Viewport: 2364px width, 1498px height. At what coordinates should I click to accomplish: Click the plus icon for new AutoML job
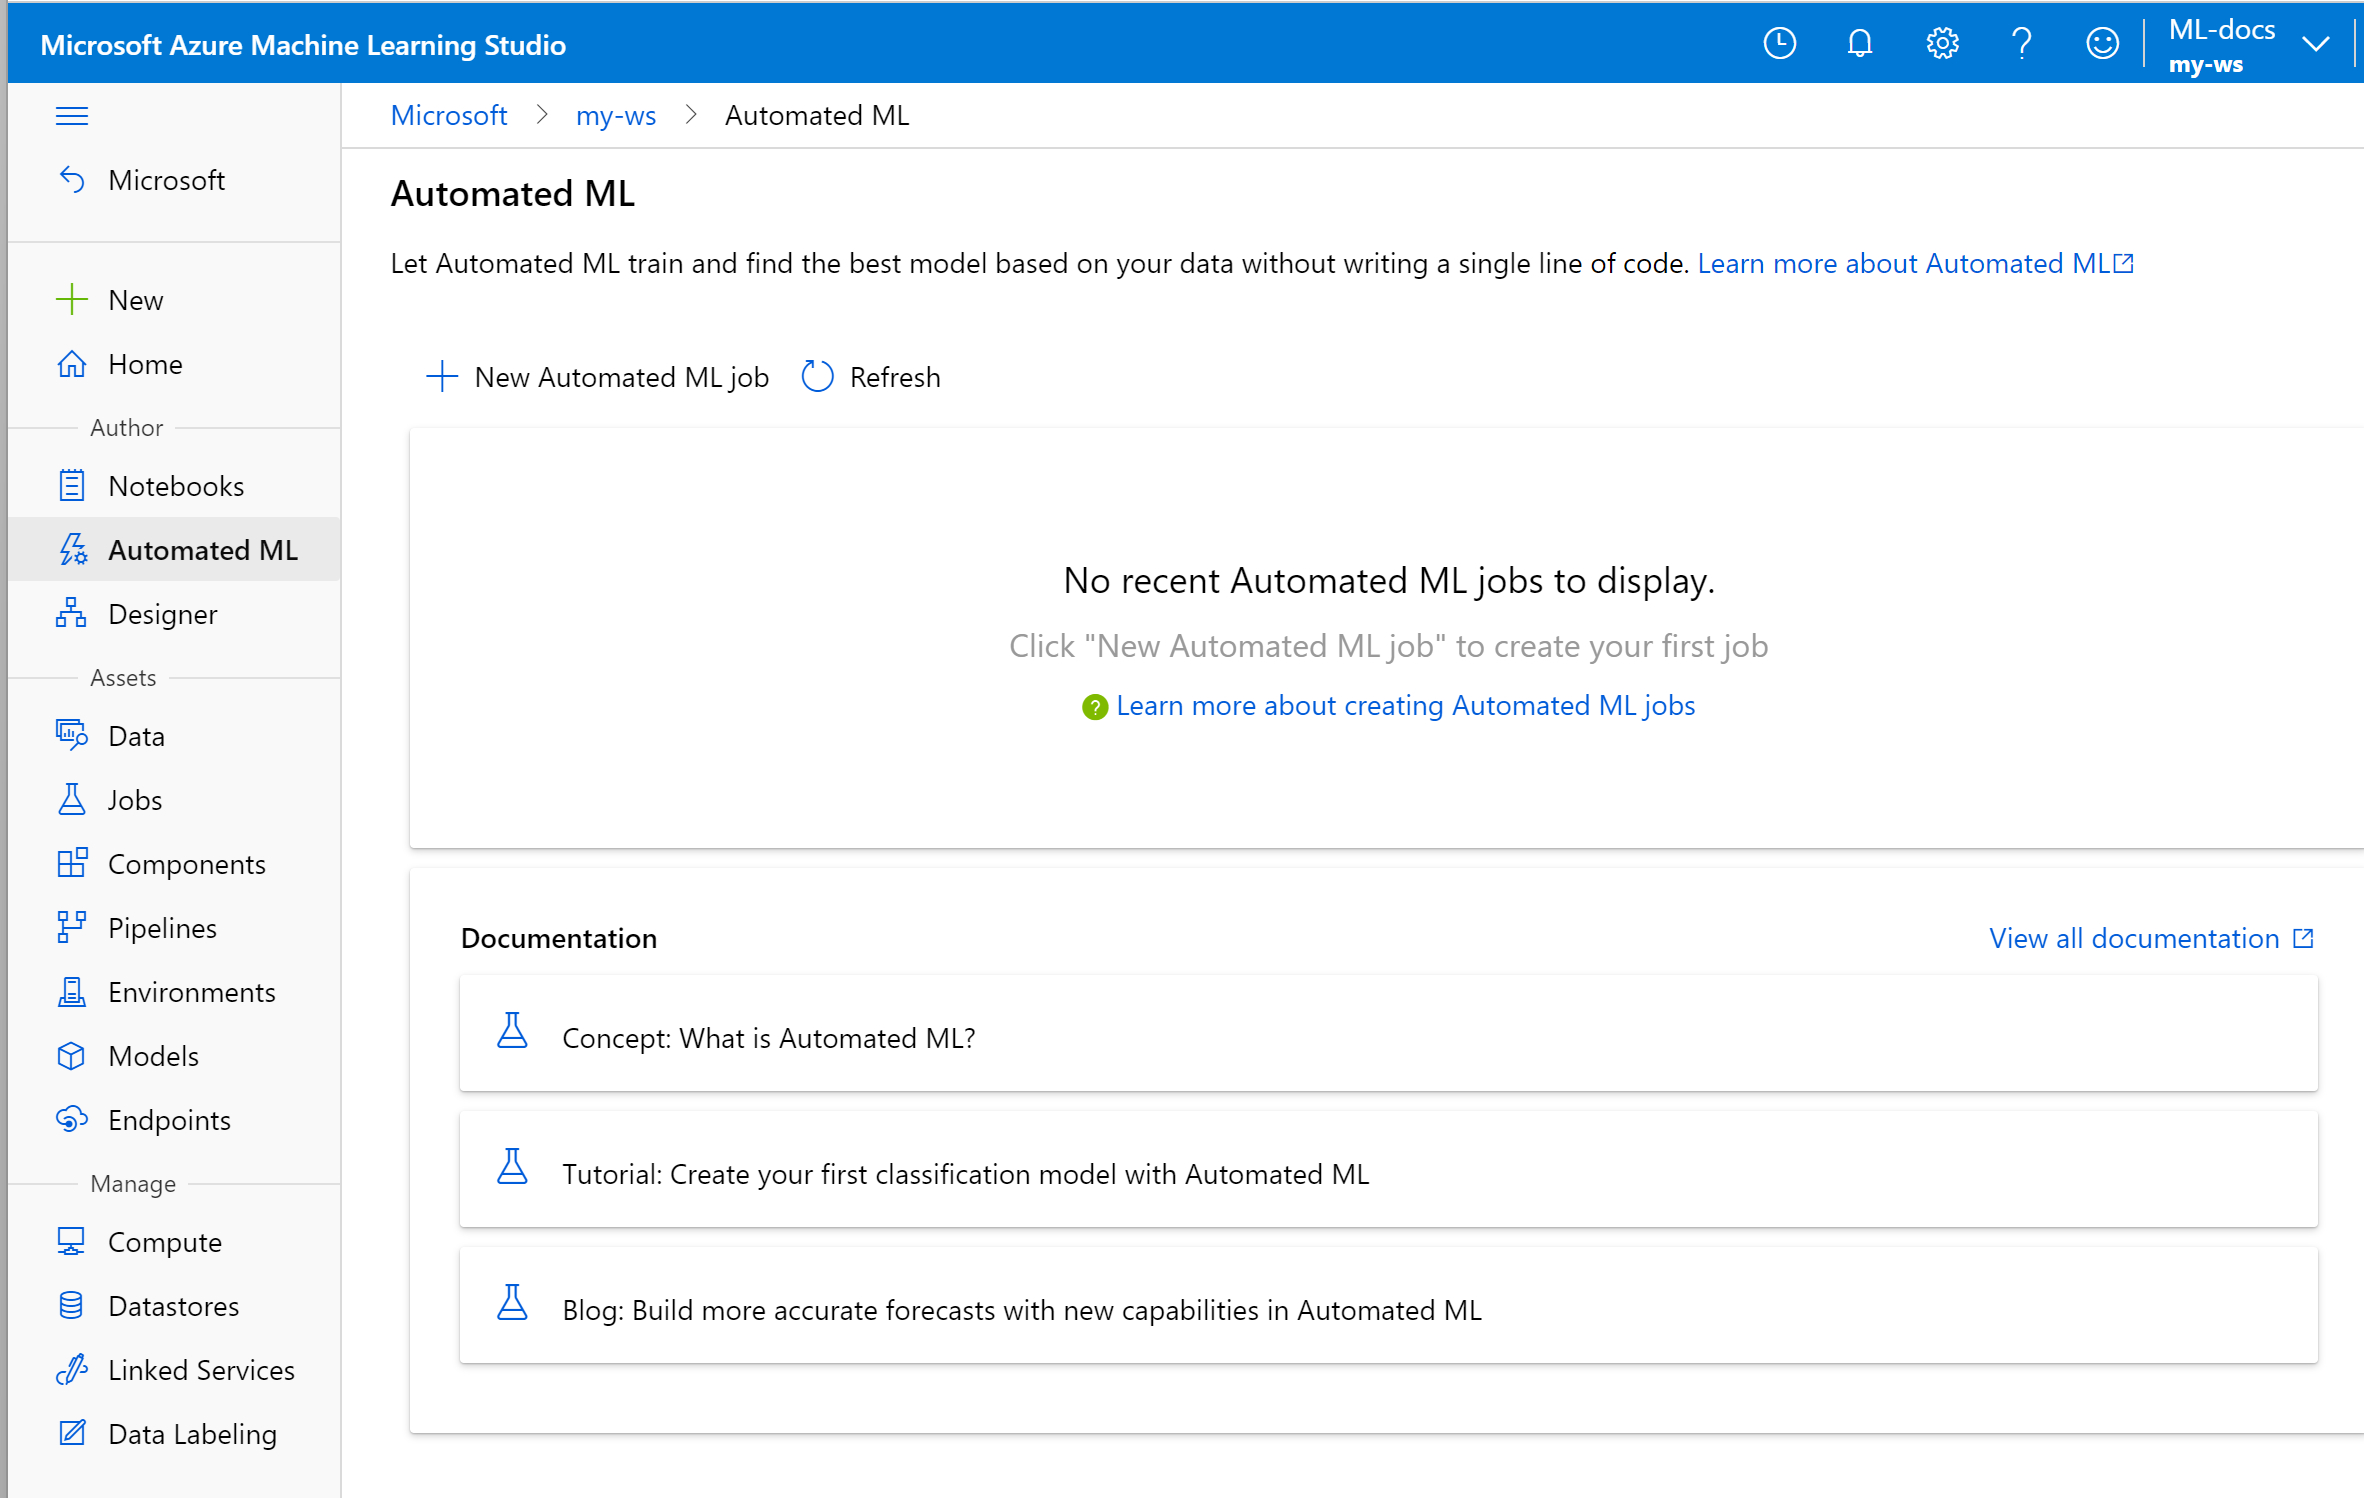[x=442, y=377]
